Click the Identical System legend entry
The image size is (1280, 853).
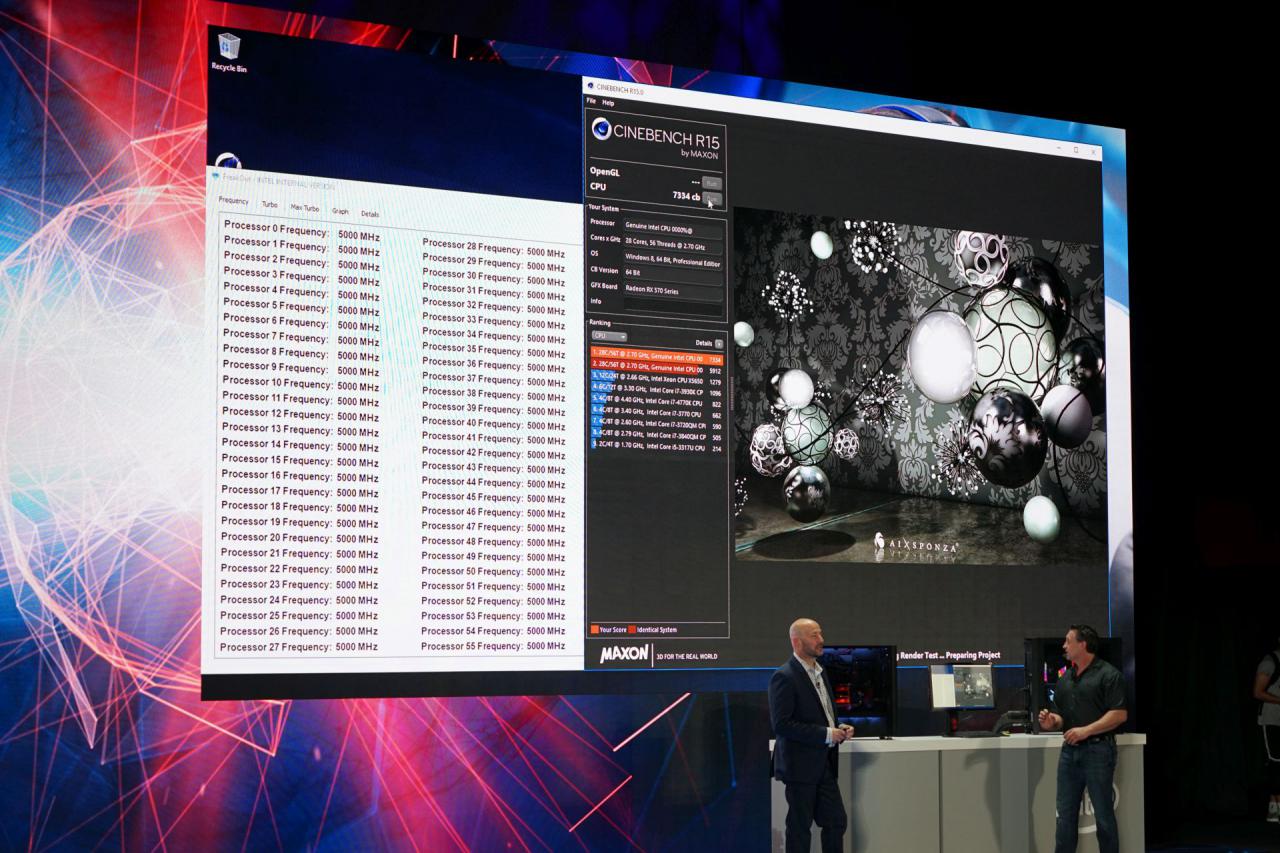point(652,630)
